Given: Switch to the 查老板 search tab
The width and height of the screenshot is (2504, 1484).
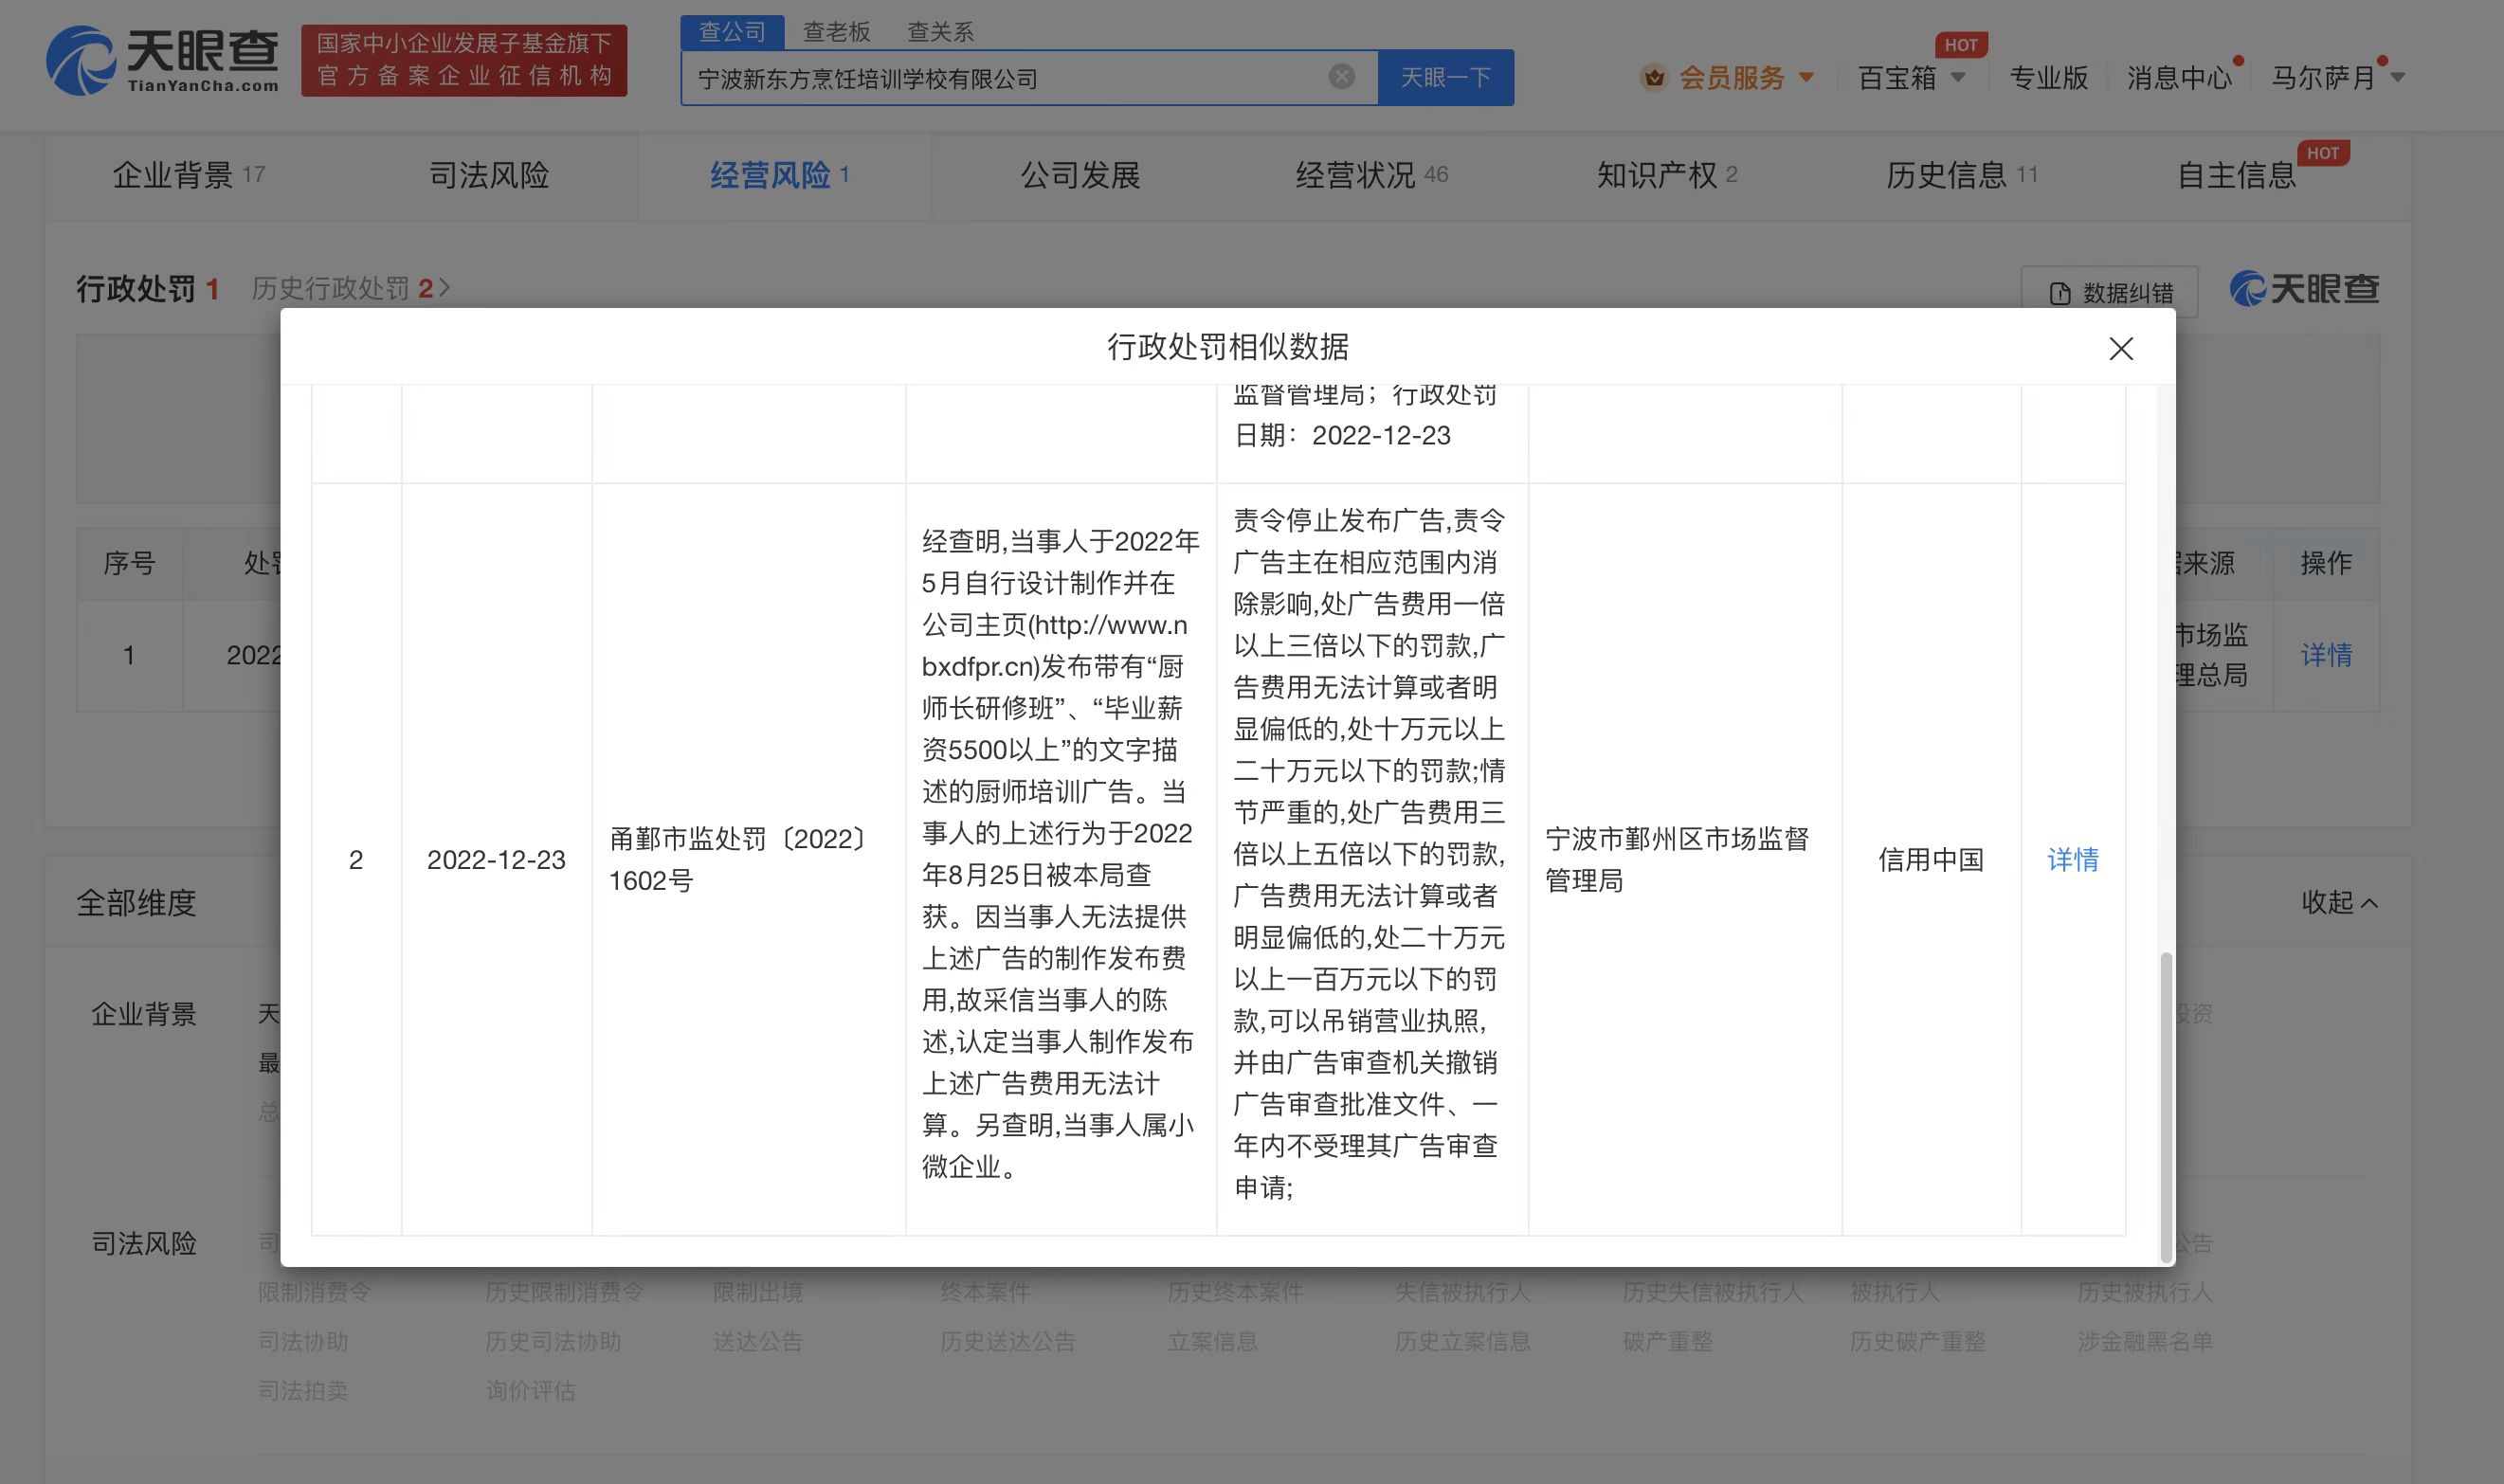Looking at the screenshot, I should pyautogui.click(x=836, y=32).
